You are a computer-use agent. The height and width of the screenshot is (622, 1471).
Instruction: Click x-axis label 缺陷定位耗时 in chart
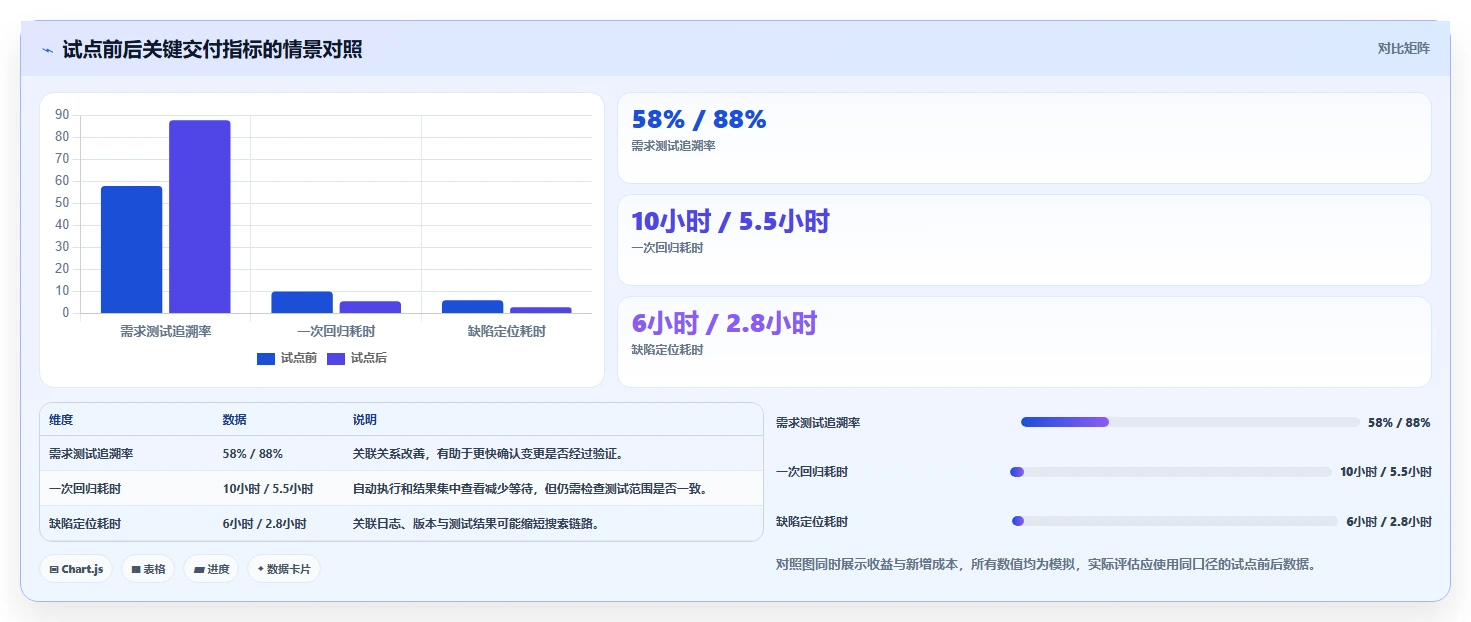[x=507, y=331]
